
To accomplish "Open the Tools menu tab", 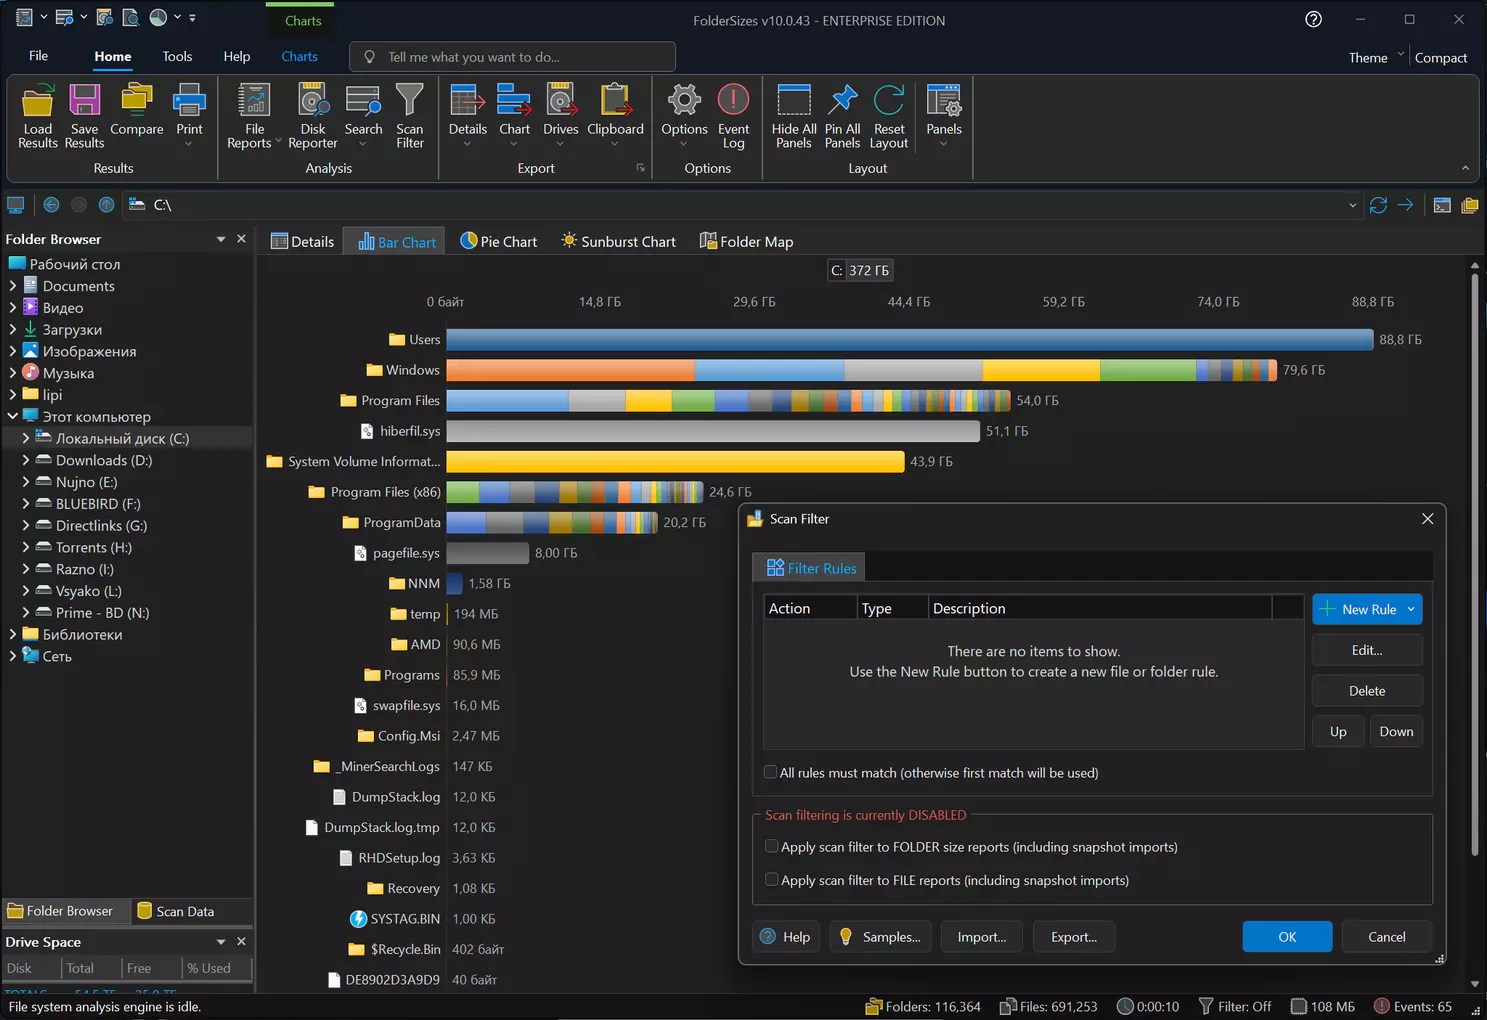I will tap(177, 56).
